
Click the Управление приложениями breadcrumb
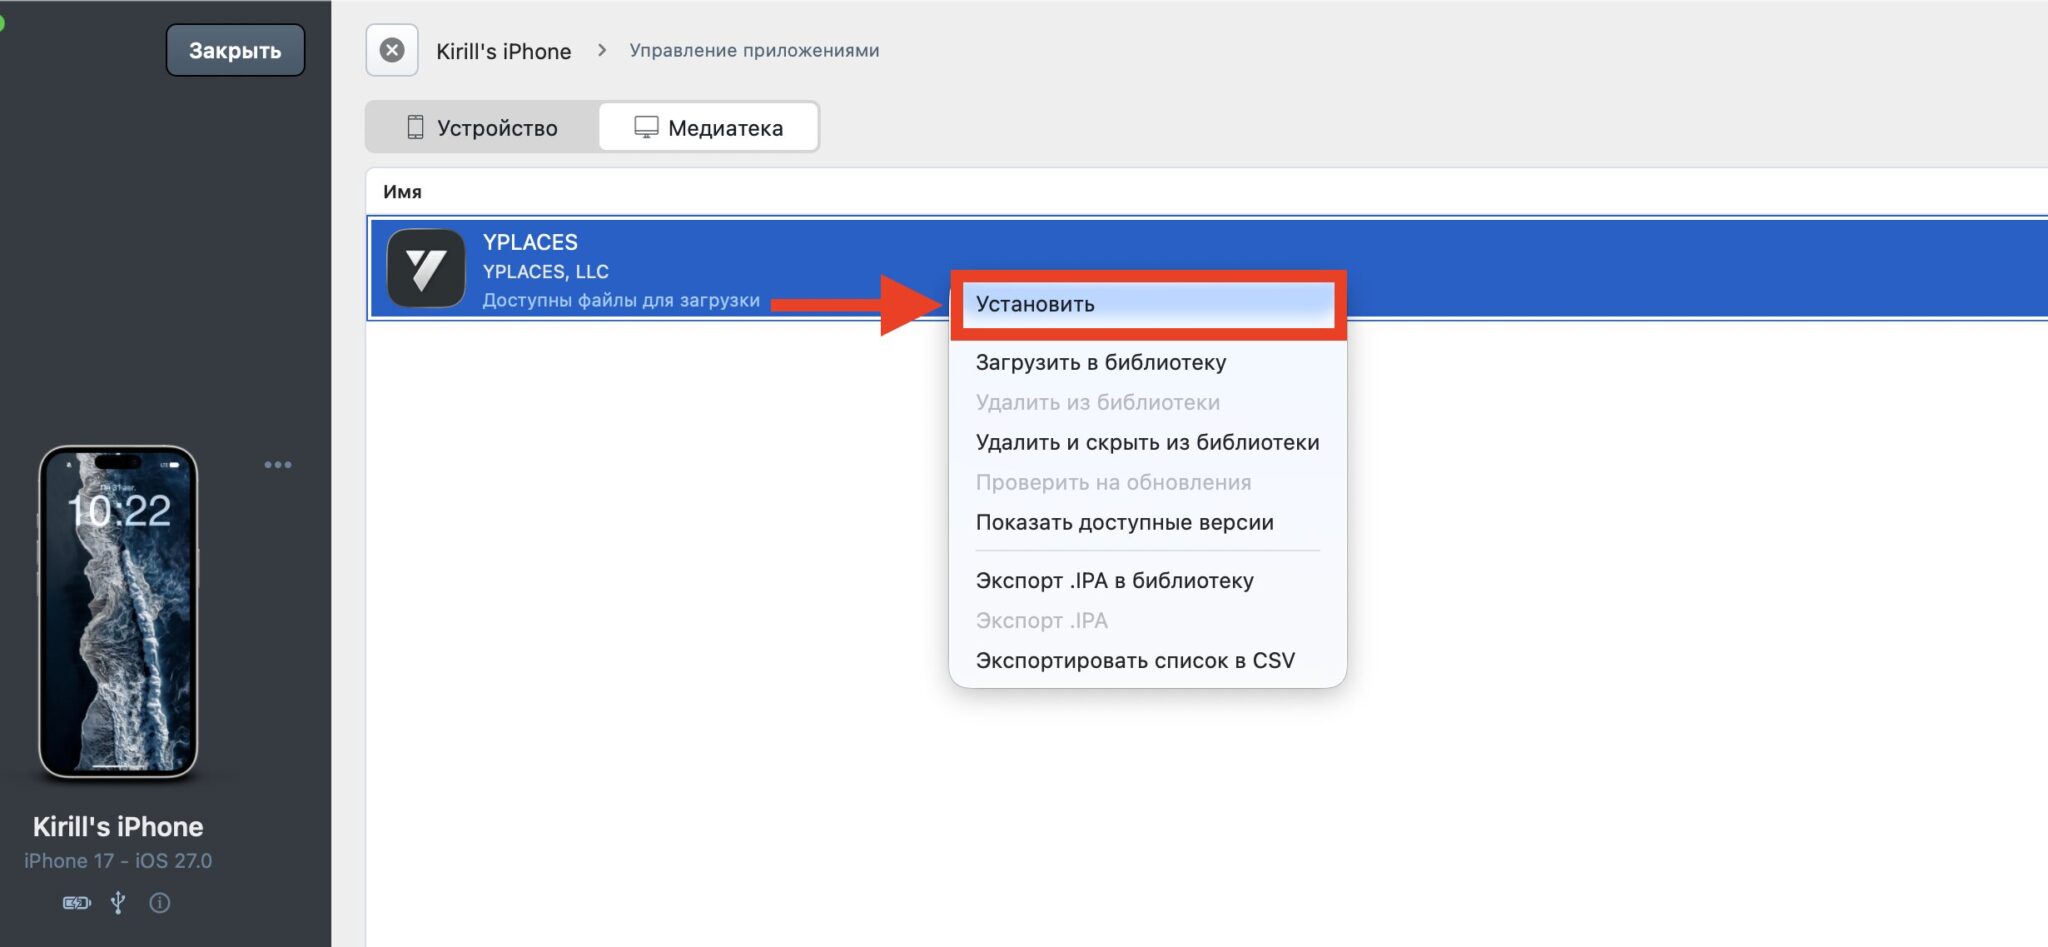754,50
